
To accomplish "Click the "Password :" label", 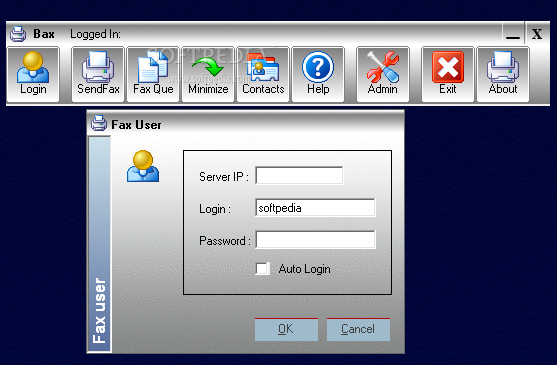I will pos(225,241).
